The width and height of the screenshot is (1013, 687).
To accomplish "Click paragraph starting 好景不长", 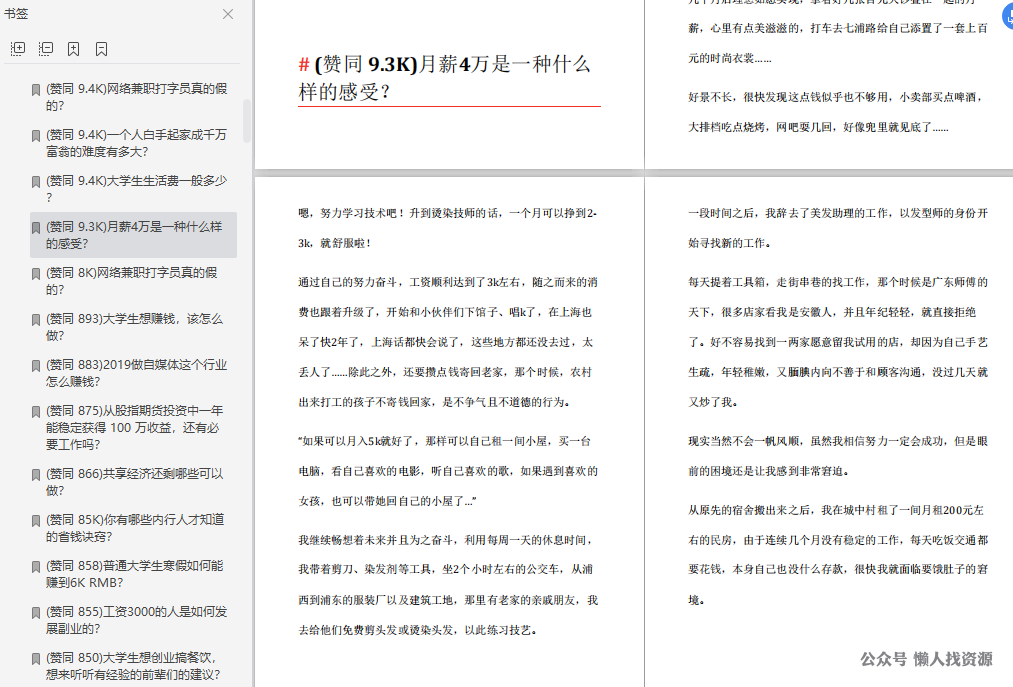I will point(835,112).
